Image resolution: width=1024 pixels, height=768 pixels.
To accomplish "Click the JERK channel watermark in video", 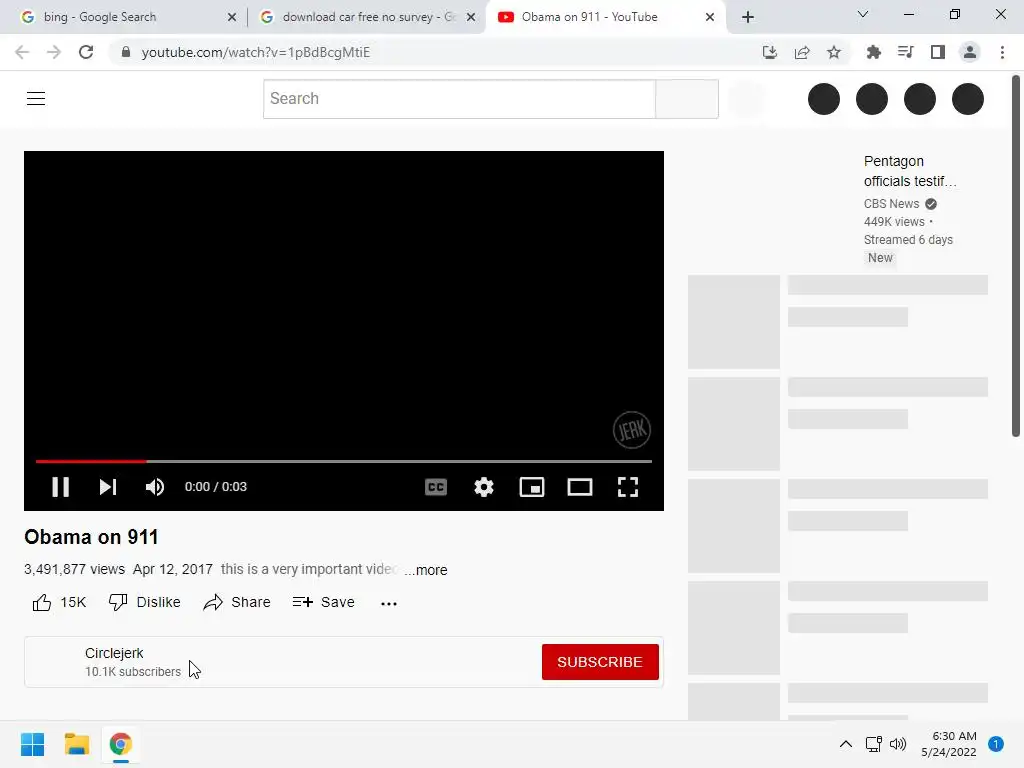I will 632,430.
